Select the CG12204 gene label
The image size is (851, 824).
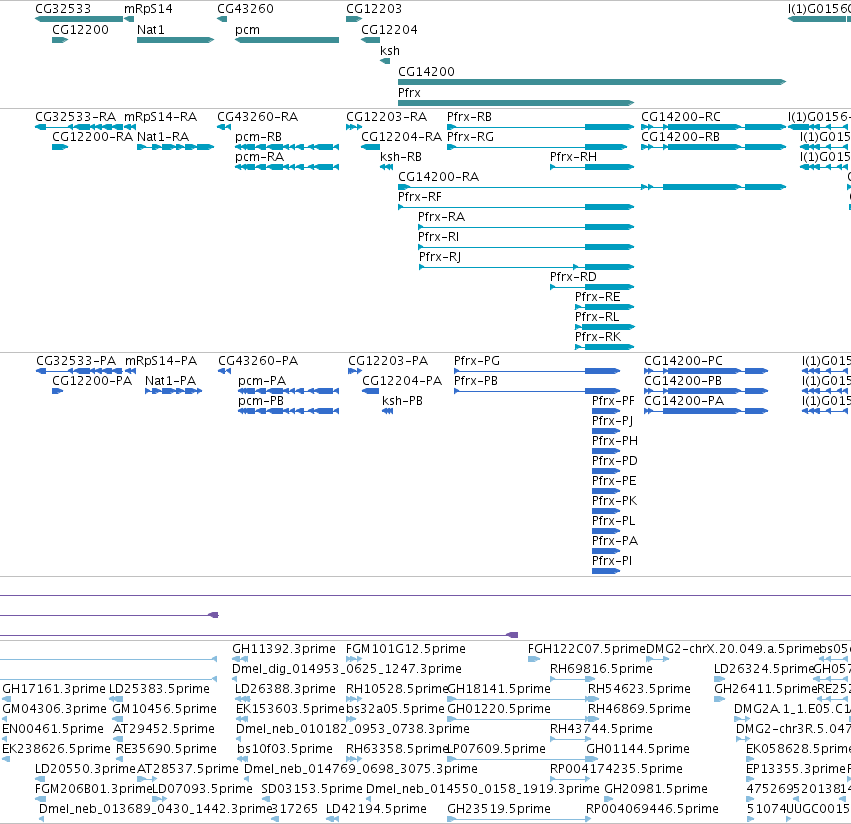pos(389,30)
